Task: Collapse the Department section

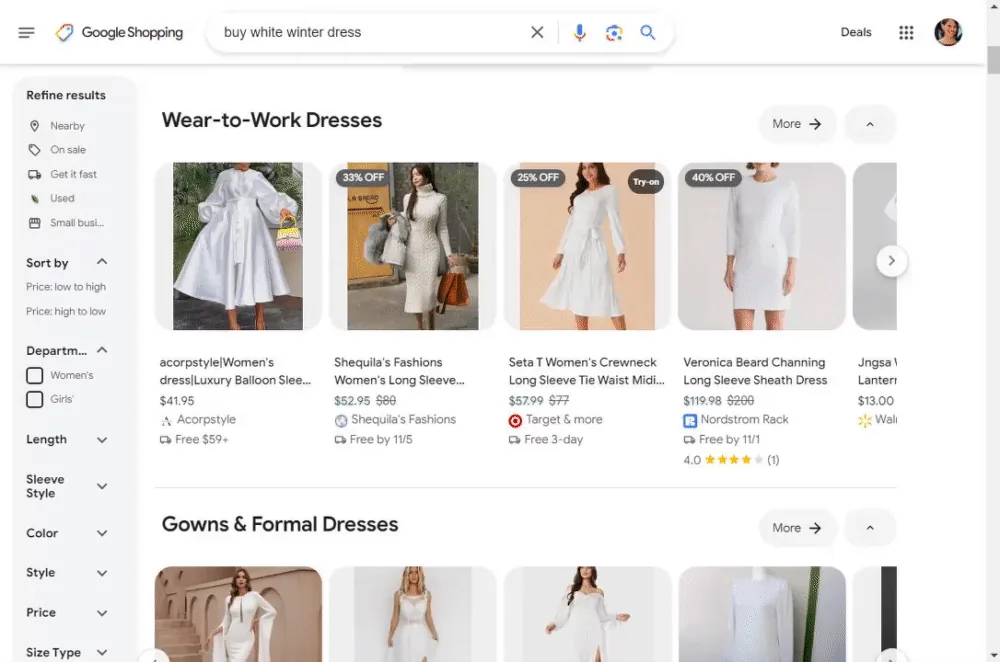Action: pyautogui.click(x=101, y=350)
